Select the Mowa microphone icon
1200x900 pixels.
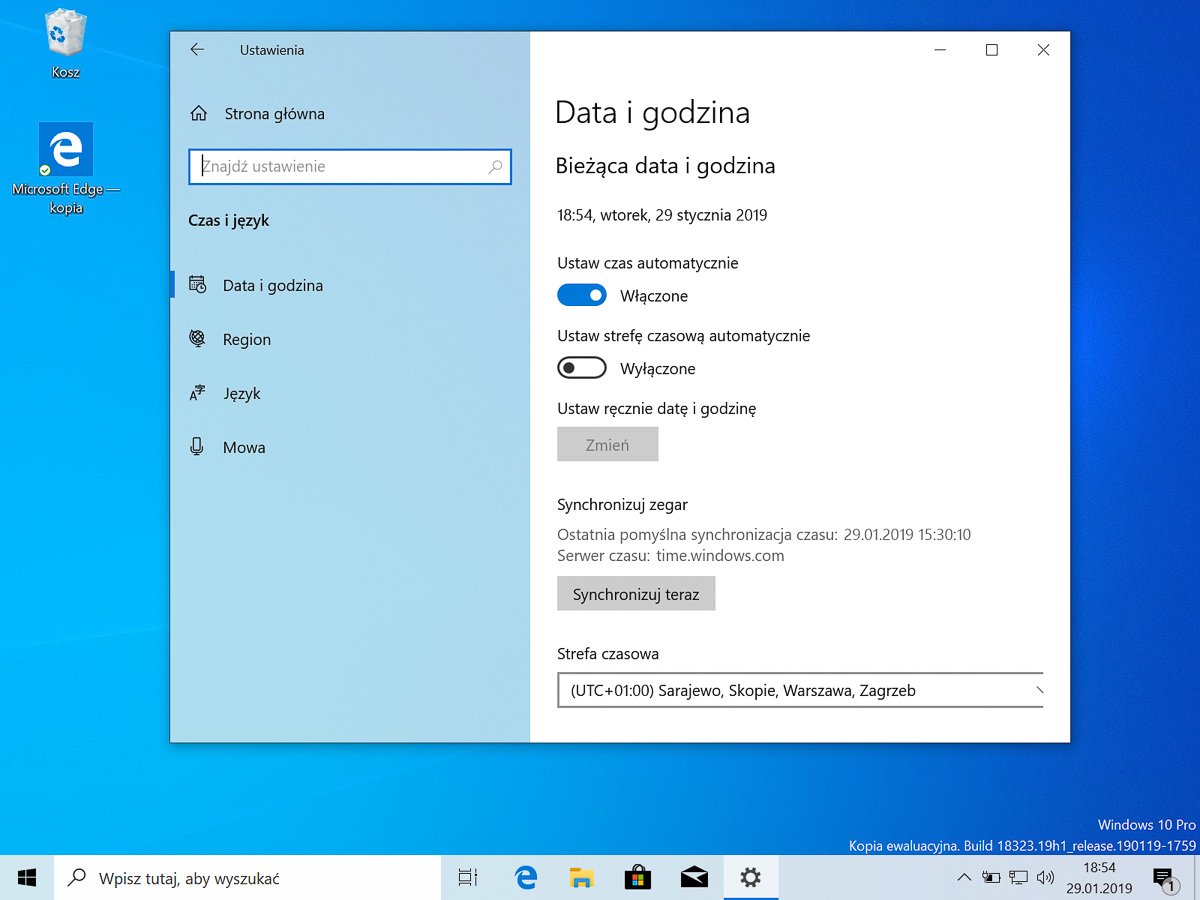click(198, 447)
